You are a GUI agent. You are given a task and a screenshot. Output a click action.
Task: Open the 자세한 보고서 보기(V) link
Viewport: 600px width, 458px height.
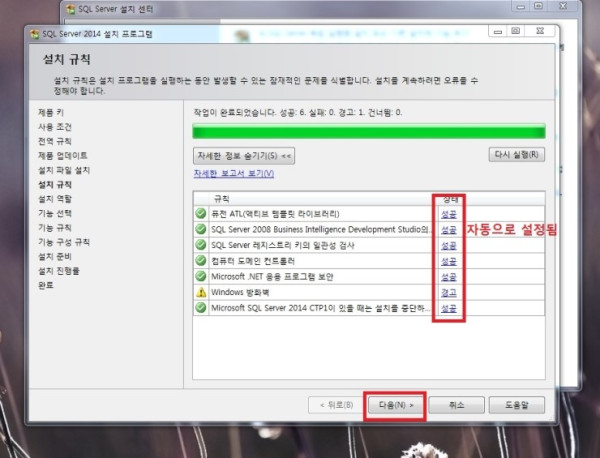click(234, 173)
